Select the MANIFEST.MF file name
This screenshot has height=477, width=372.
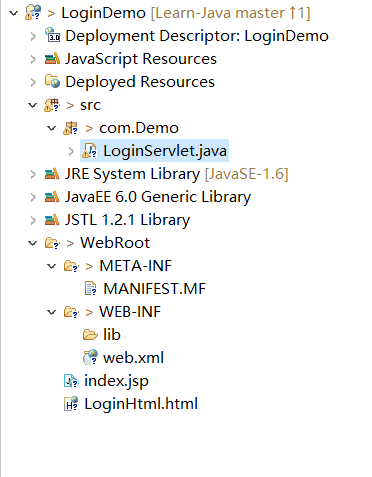[x=155, y=289]
